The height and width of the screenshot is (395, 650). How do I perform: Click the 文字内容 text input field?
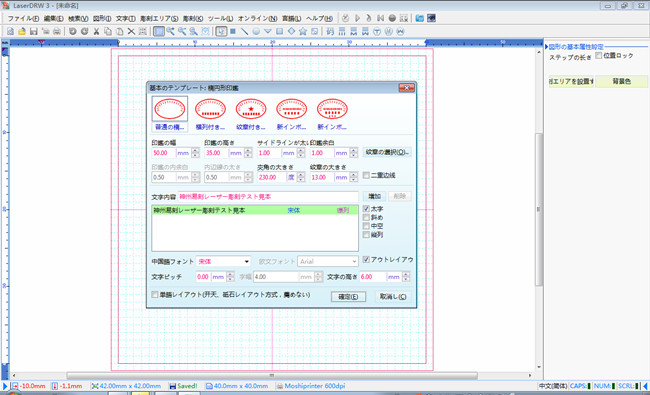pyautogui.click(x=268, y=197)
